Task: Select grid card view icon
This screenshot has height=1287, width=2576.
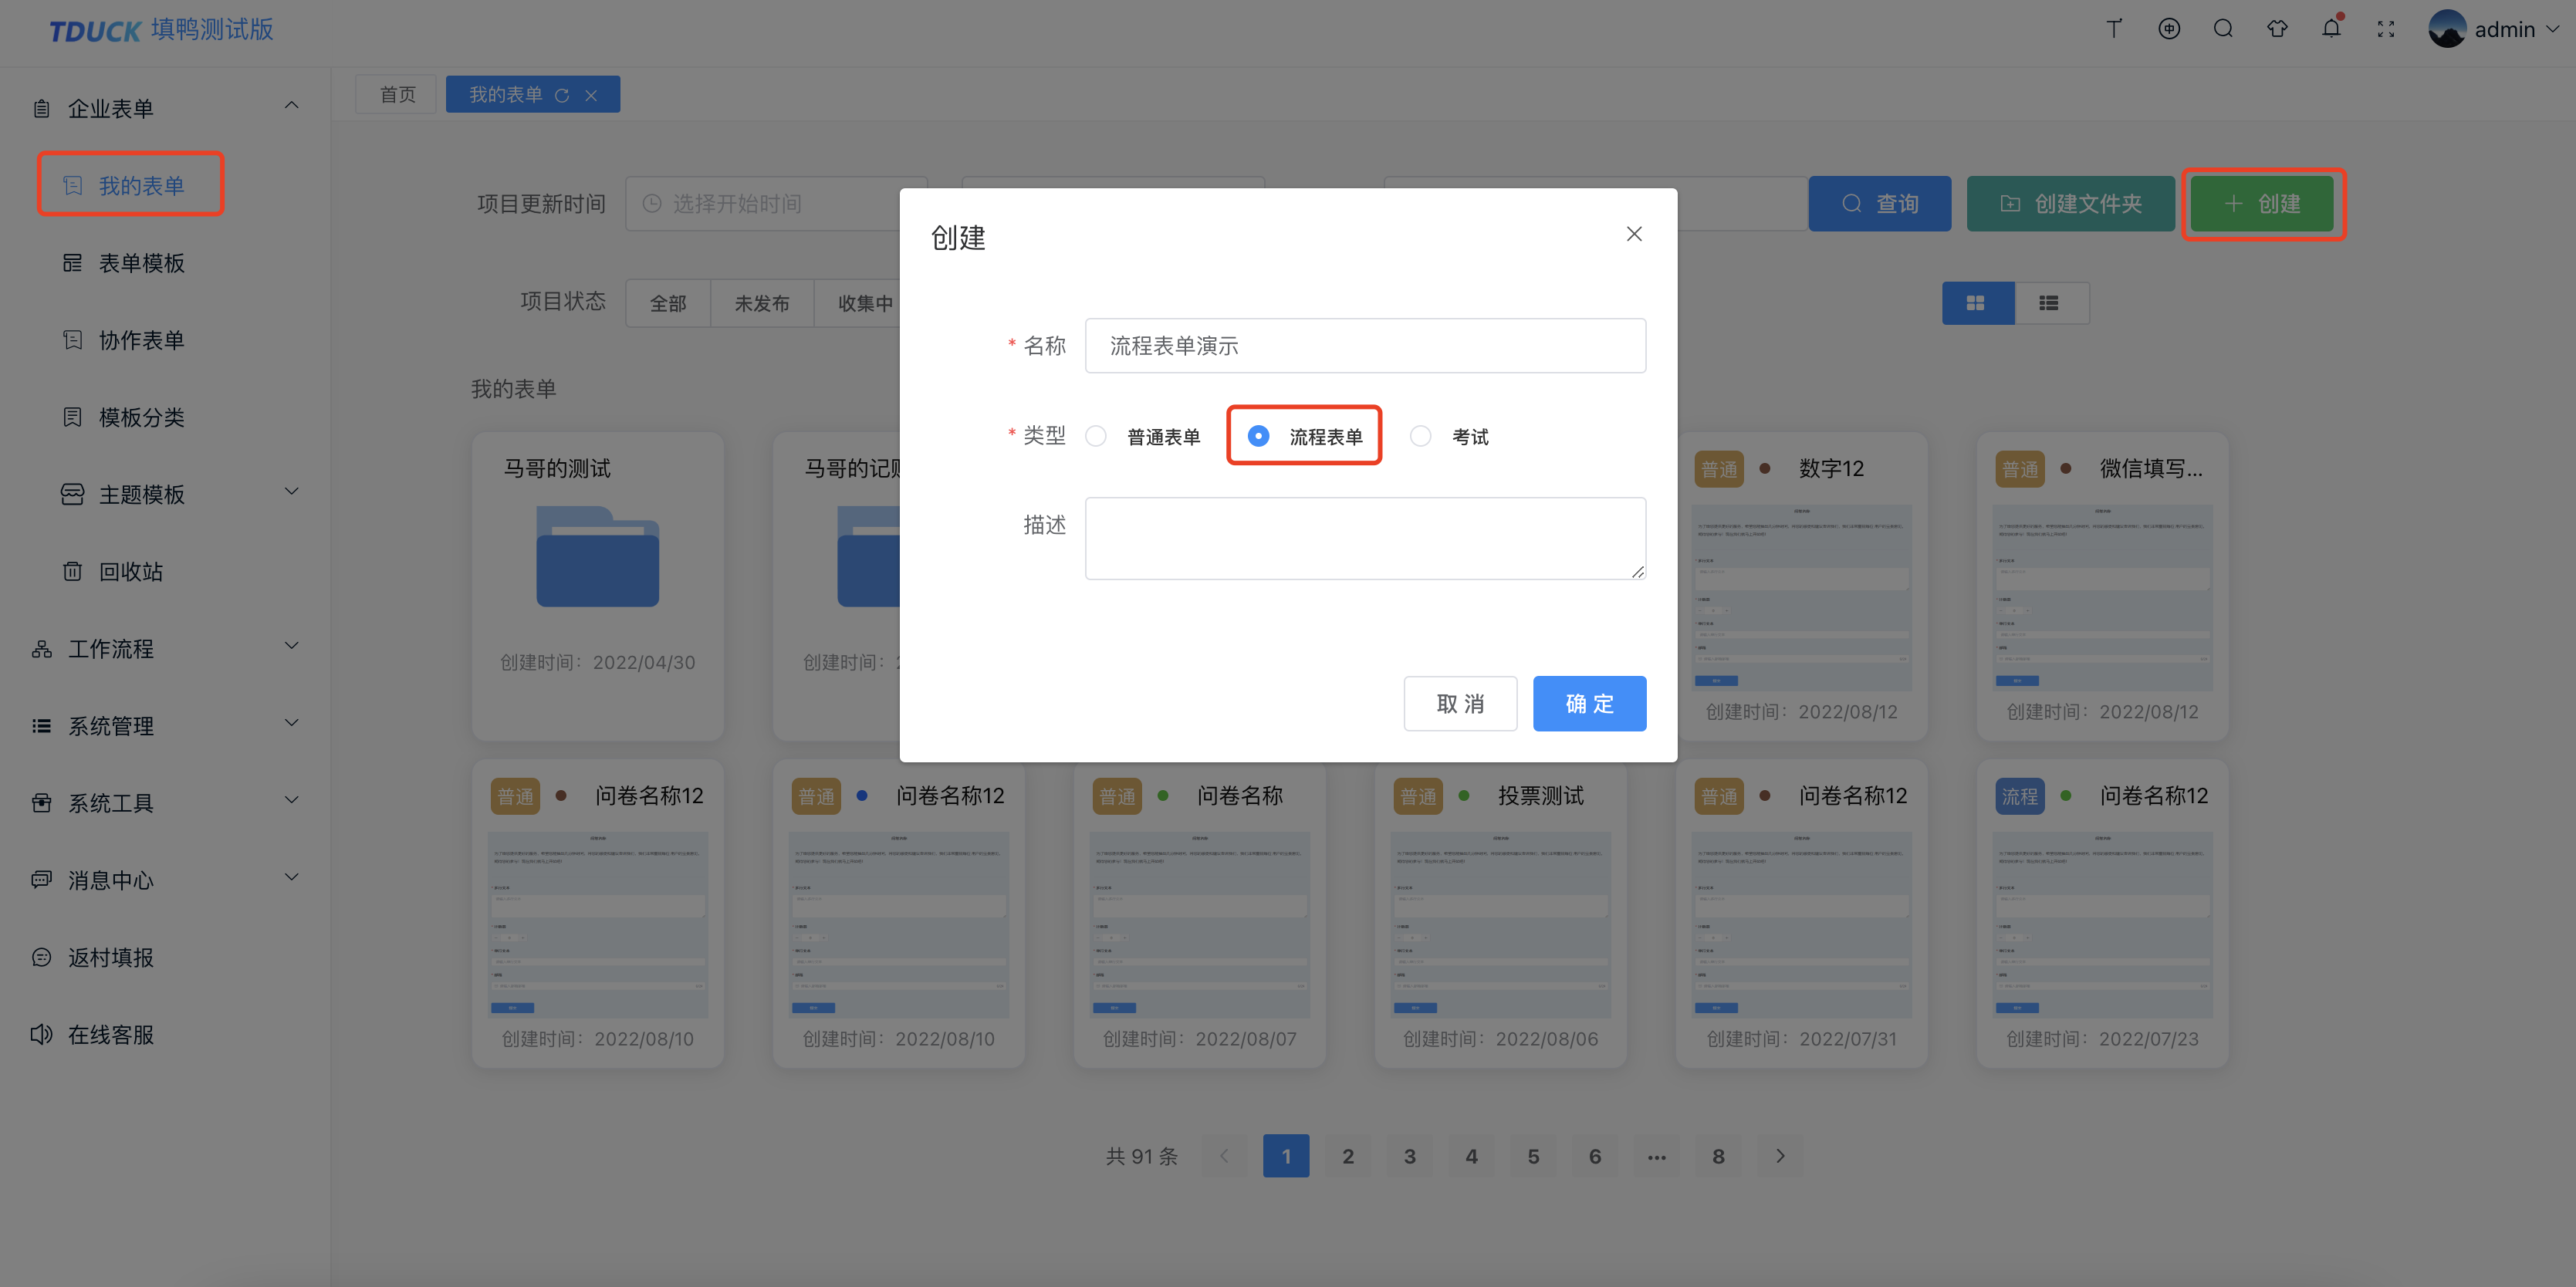Action: [x=1975, y=303]
